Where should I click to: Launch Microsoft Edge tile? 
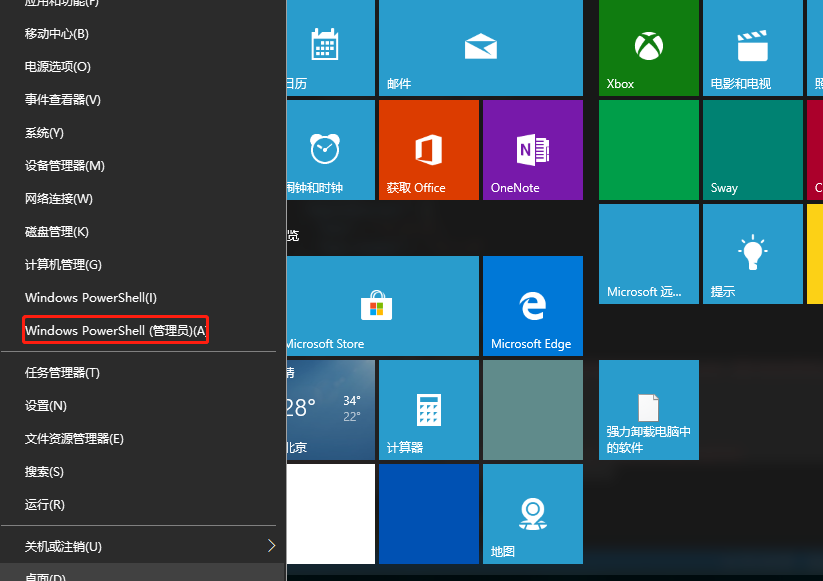[x=532, y=305]
